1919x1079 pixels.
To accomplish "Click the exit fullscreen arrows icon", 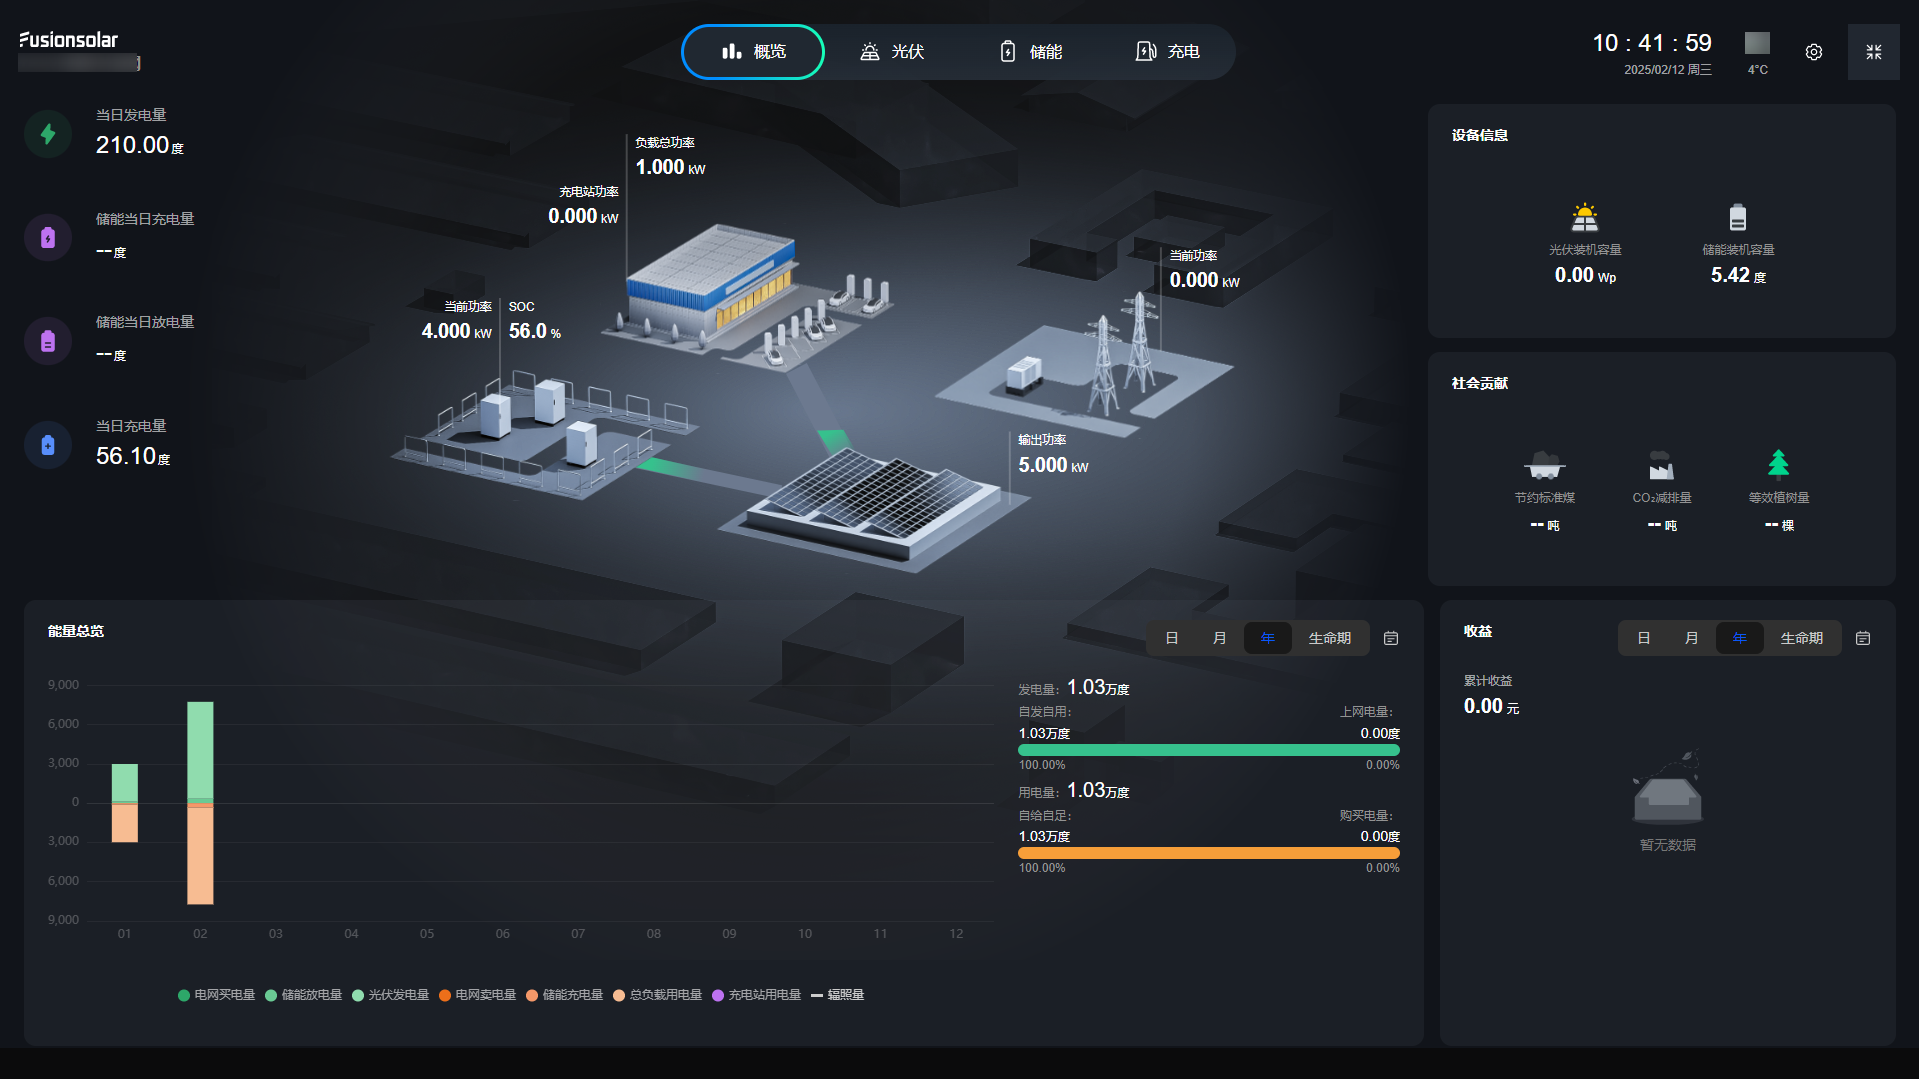I will (1873, 51).
